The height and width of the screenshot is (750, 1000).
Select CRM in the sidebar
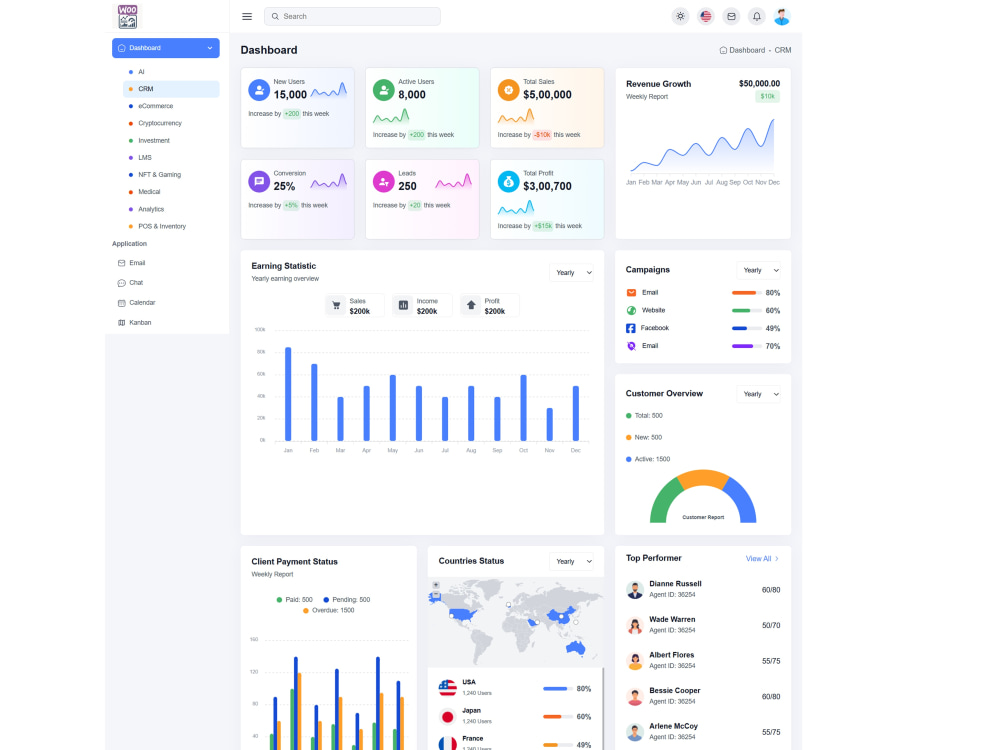pyautogui.click(x=171, y=89)
